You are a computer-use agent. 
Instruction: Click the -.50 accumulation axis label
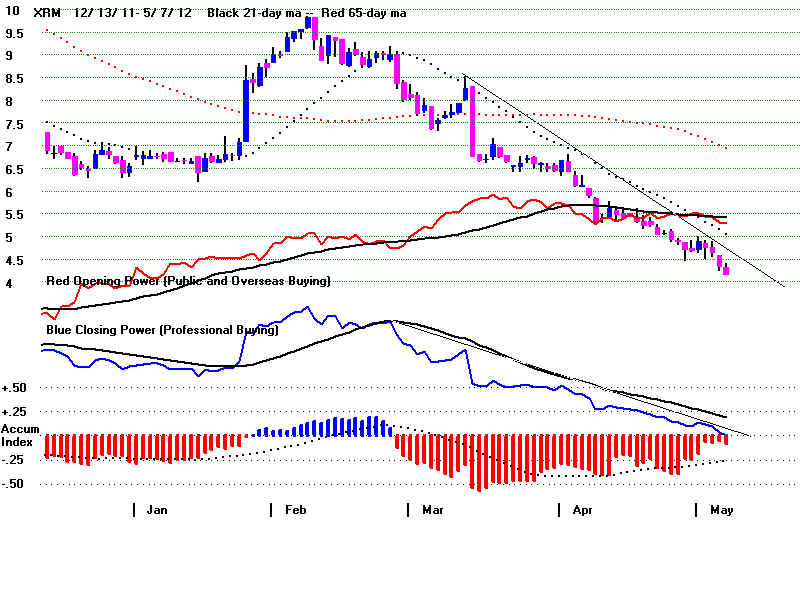[15, 483]
